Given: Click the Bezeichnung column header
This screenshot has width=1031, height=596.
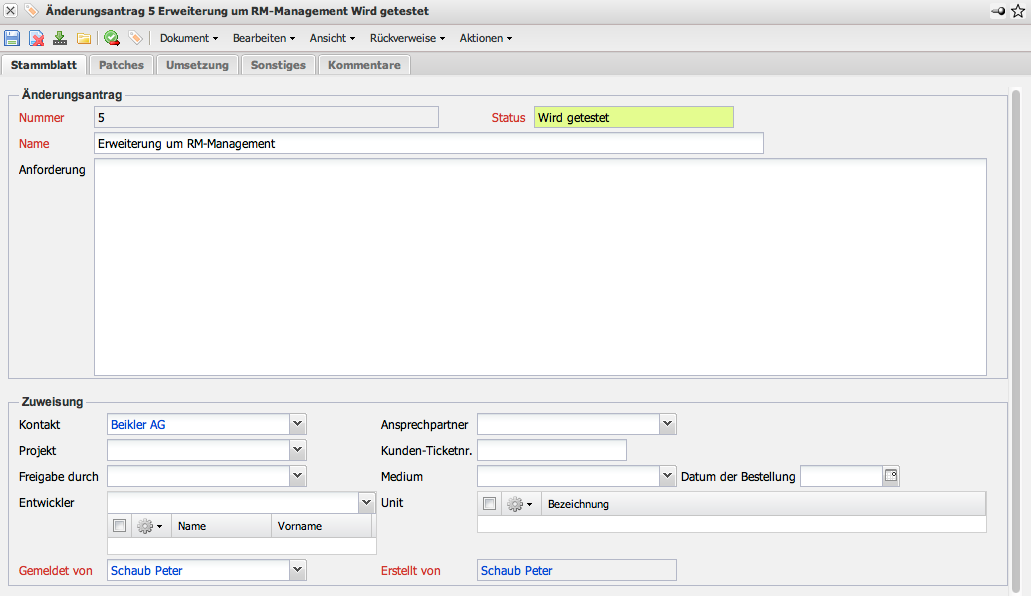Looking at the screenshot, I should click(x=578, y=504).
